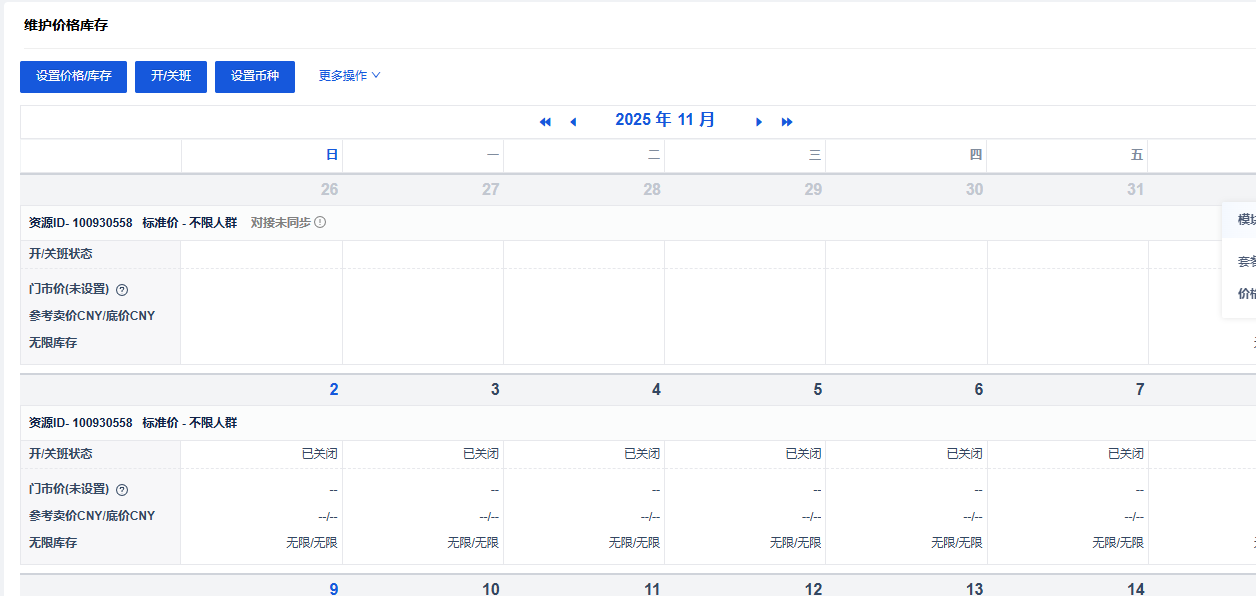Click the 设置币种 button
The image size is (1256, 596).
[255, 76]
